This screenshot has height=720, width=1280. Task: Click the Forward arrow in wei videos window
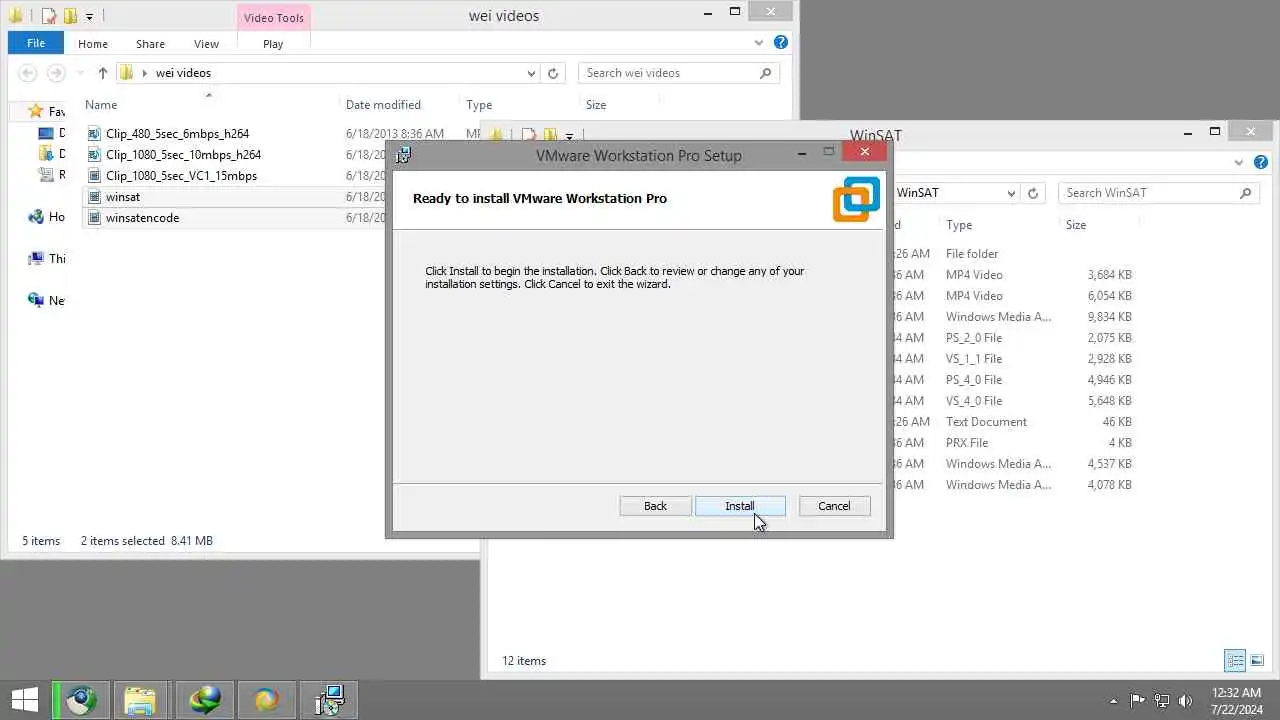click(57, 73)
